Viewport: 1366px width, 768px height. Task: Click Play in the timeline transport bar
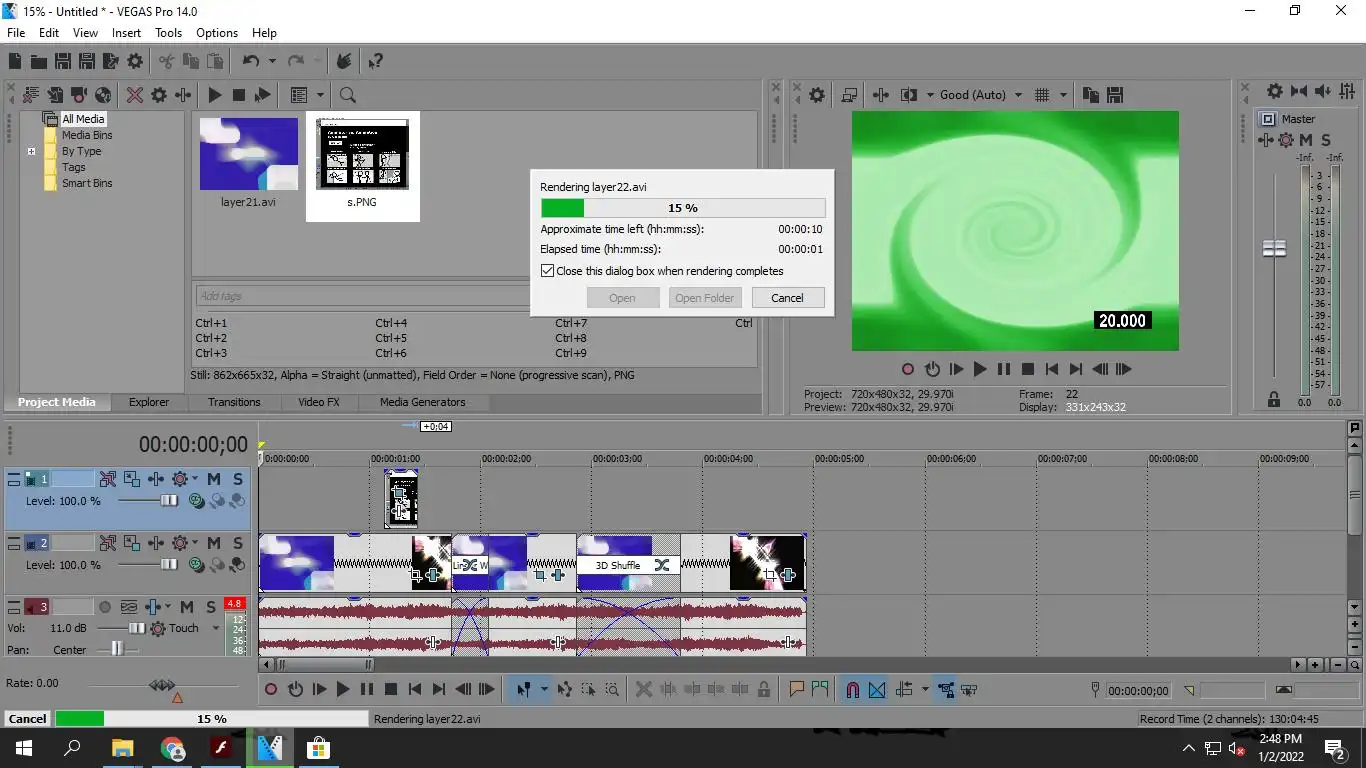342,689
